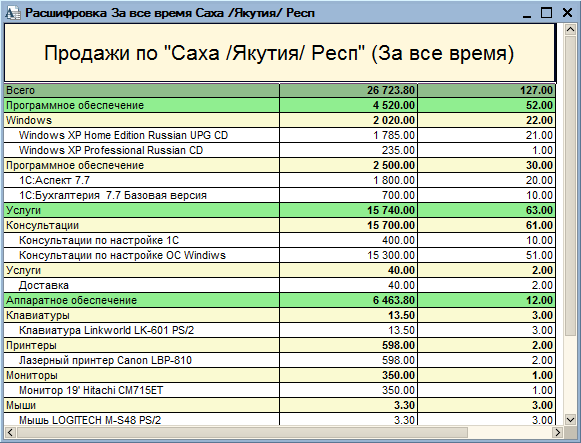Click the vertical scrollbar down arrow
Viewport: 581px width, 443px height.
tap(571, 419)
